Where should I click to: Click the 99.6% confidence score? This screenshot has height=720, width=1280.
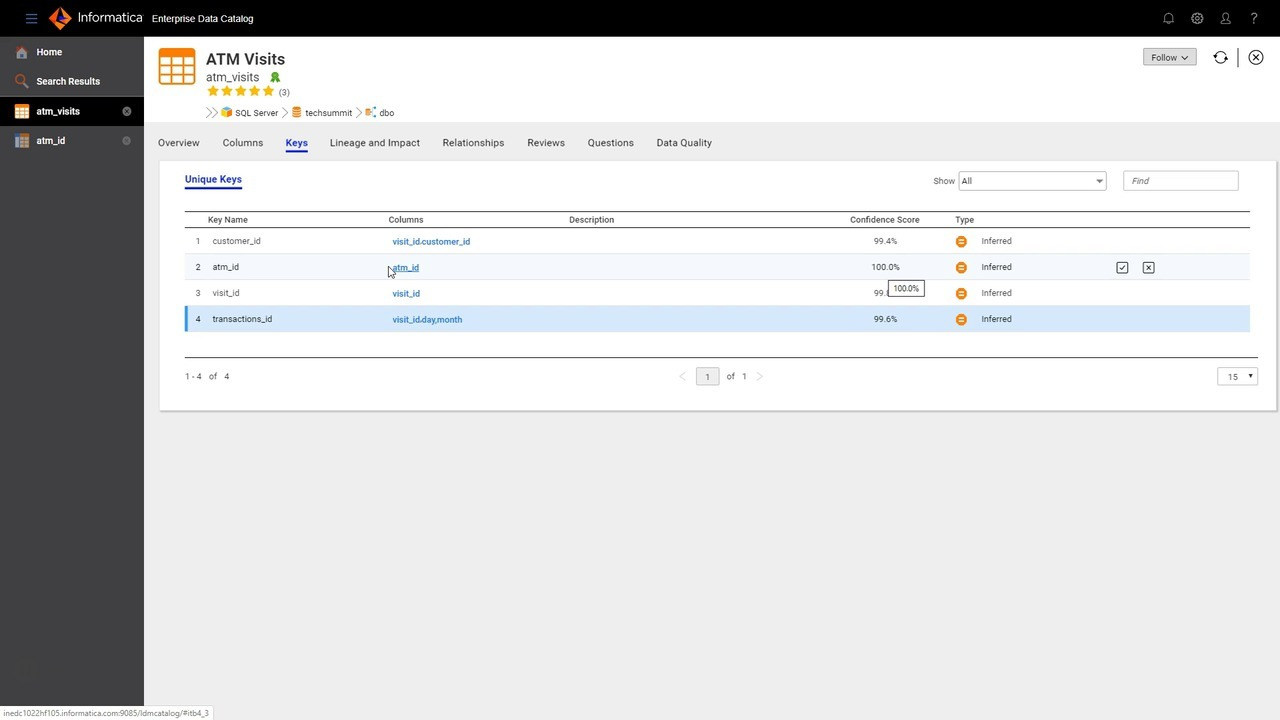point(885,319)
